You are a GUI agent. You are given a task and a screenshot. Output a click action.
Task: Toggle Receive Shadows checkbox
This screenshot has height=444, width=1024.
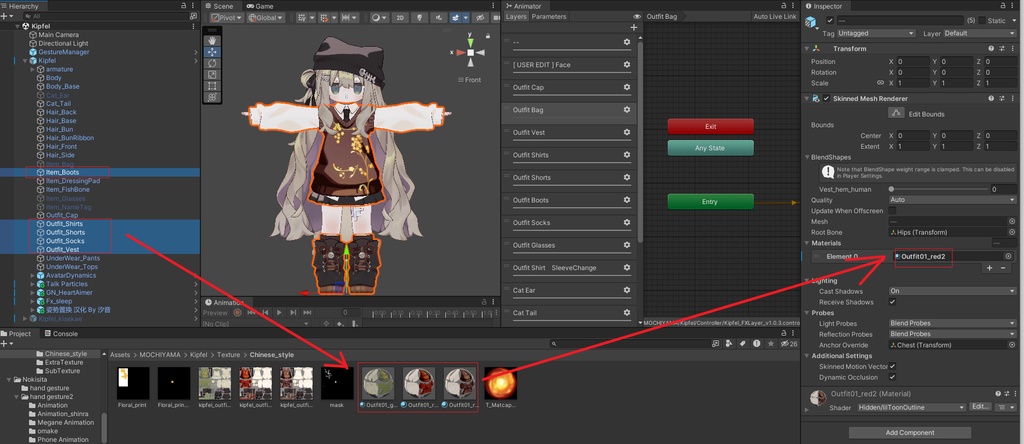(892, 302)
